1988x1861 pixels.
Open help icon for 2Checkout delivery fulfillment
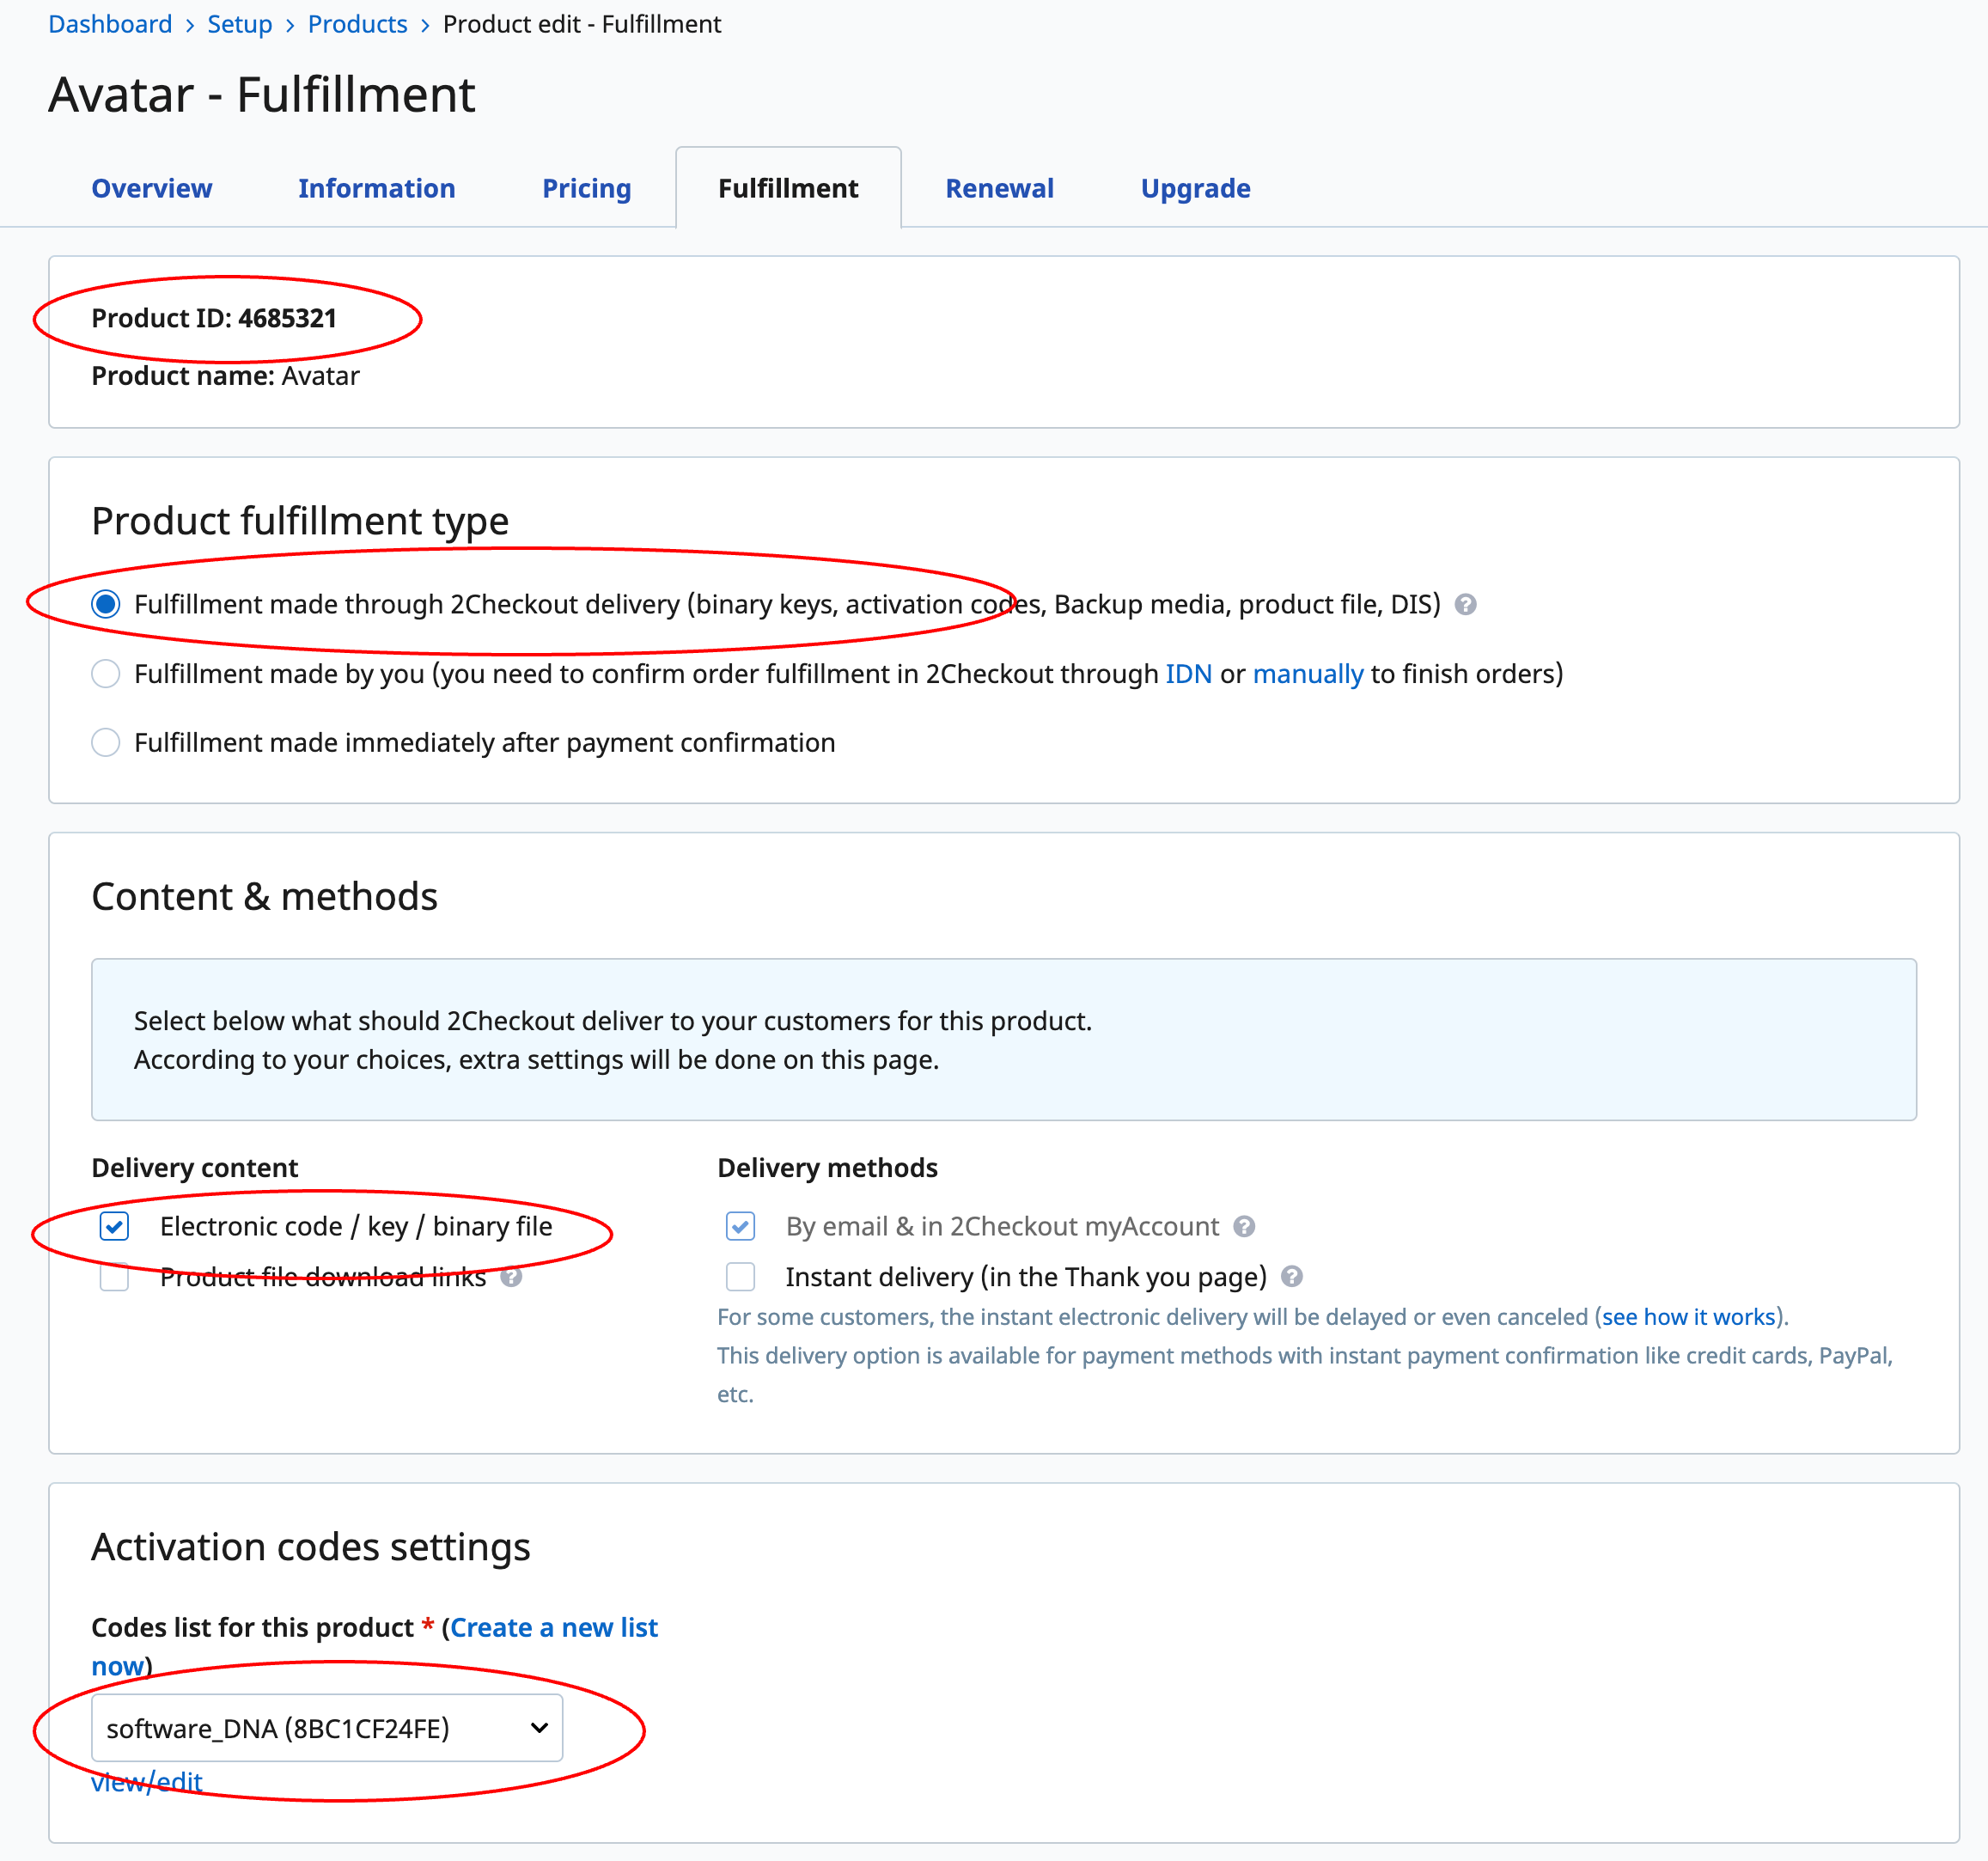click(1465, 605)
